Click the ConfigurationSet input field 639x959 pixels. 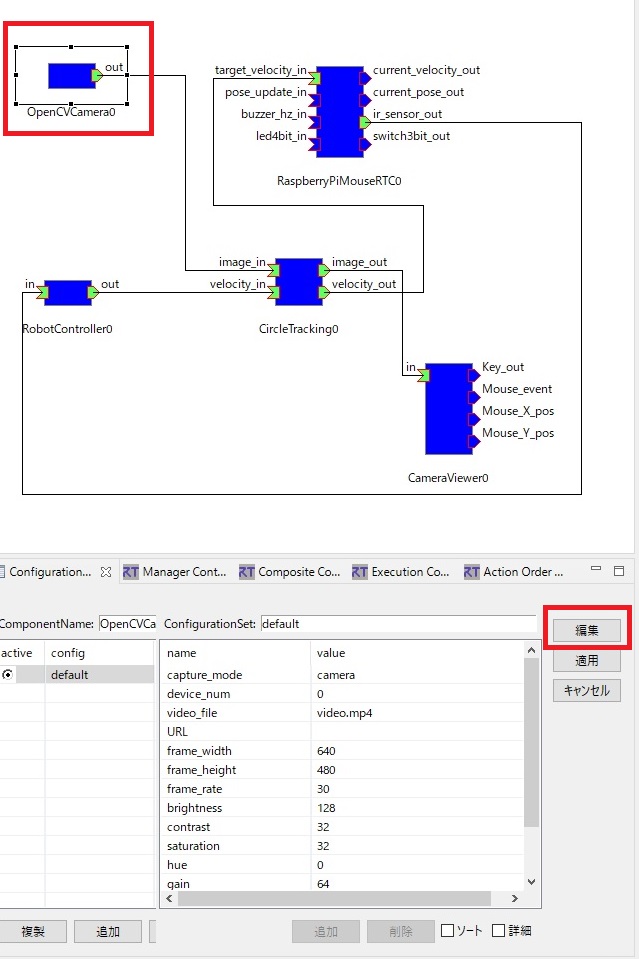pos(398,624)
